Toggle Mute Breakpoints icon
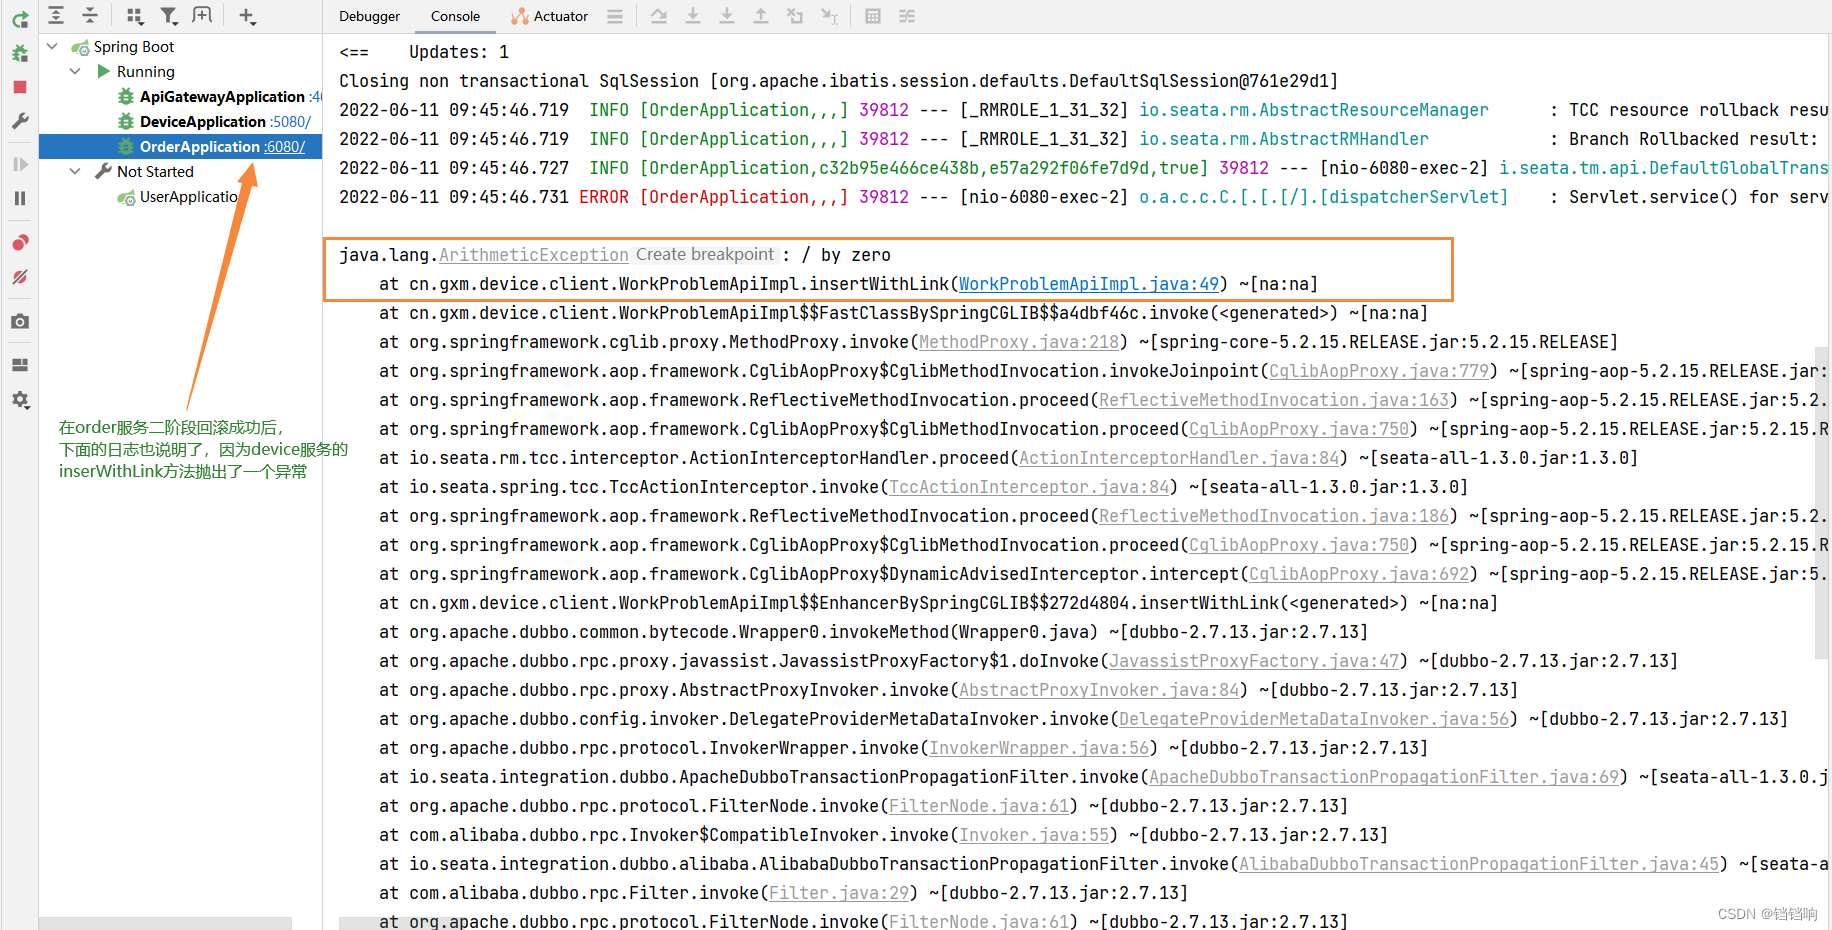 [20, 277]
